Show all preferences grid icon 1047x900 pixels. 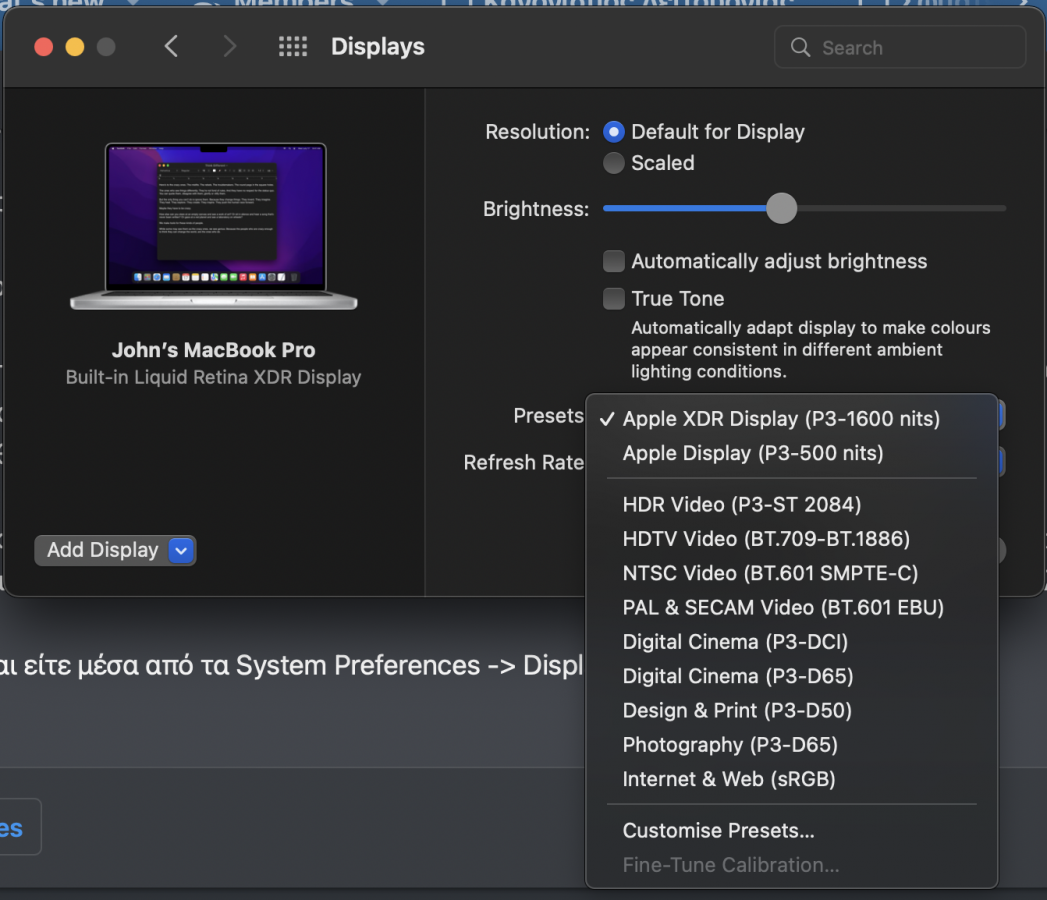tap(292, 47)
